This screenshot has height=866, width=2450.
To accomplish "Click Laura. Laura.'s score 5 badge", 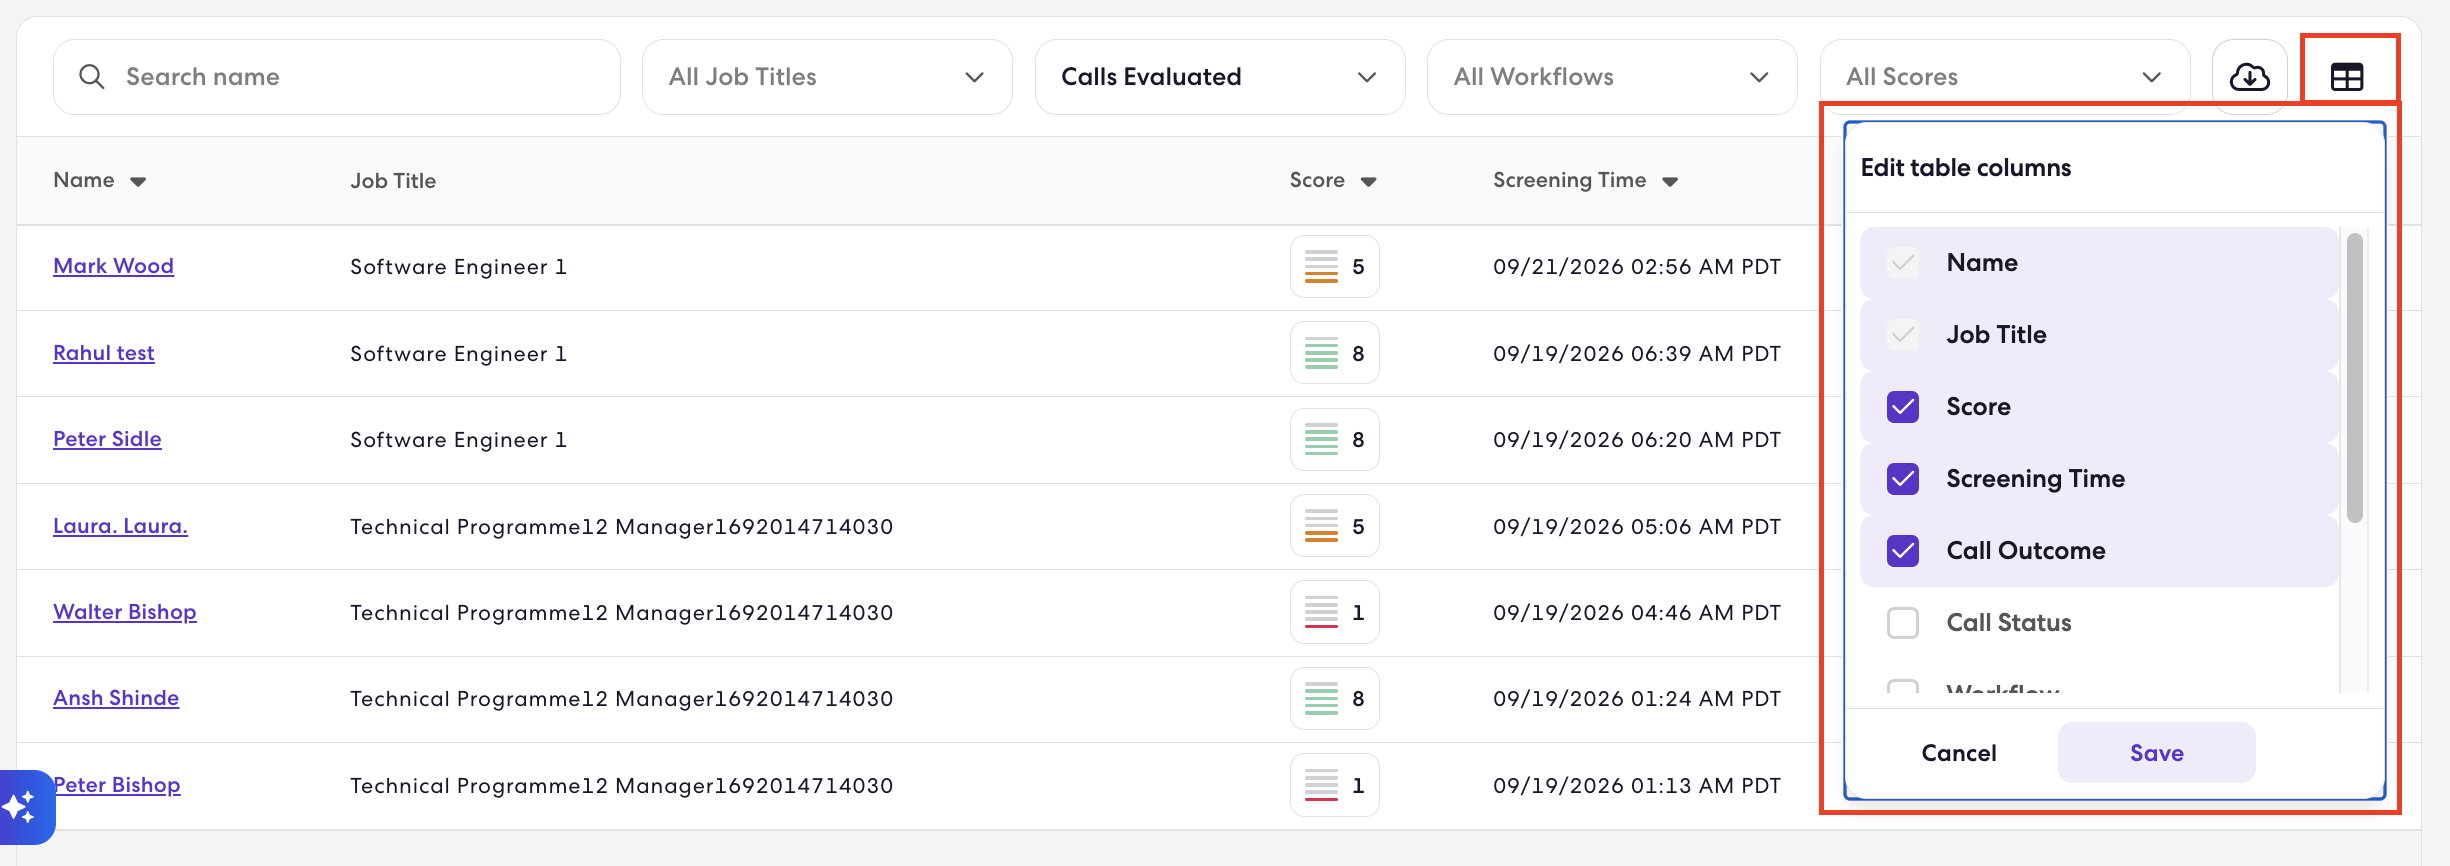I will pyautogui.click(x=1334, y=526).
